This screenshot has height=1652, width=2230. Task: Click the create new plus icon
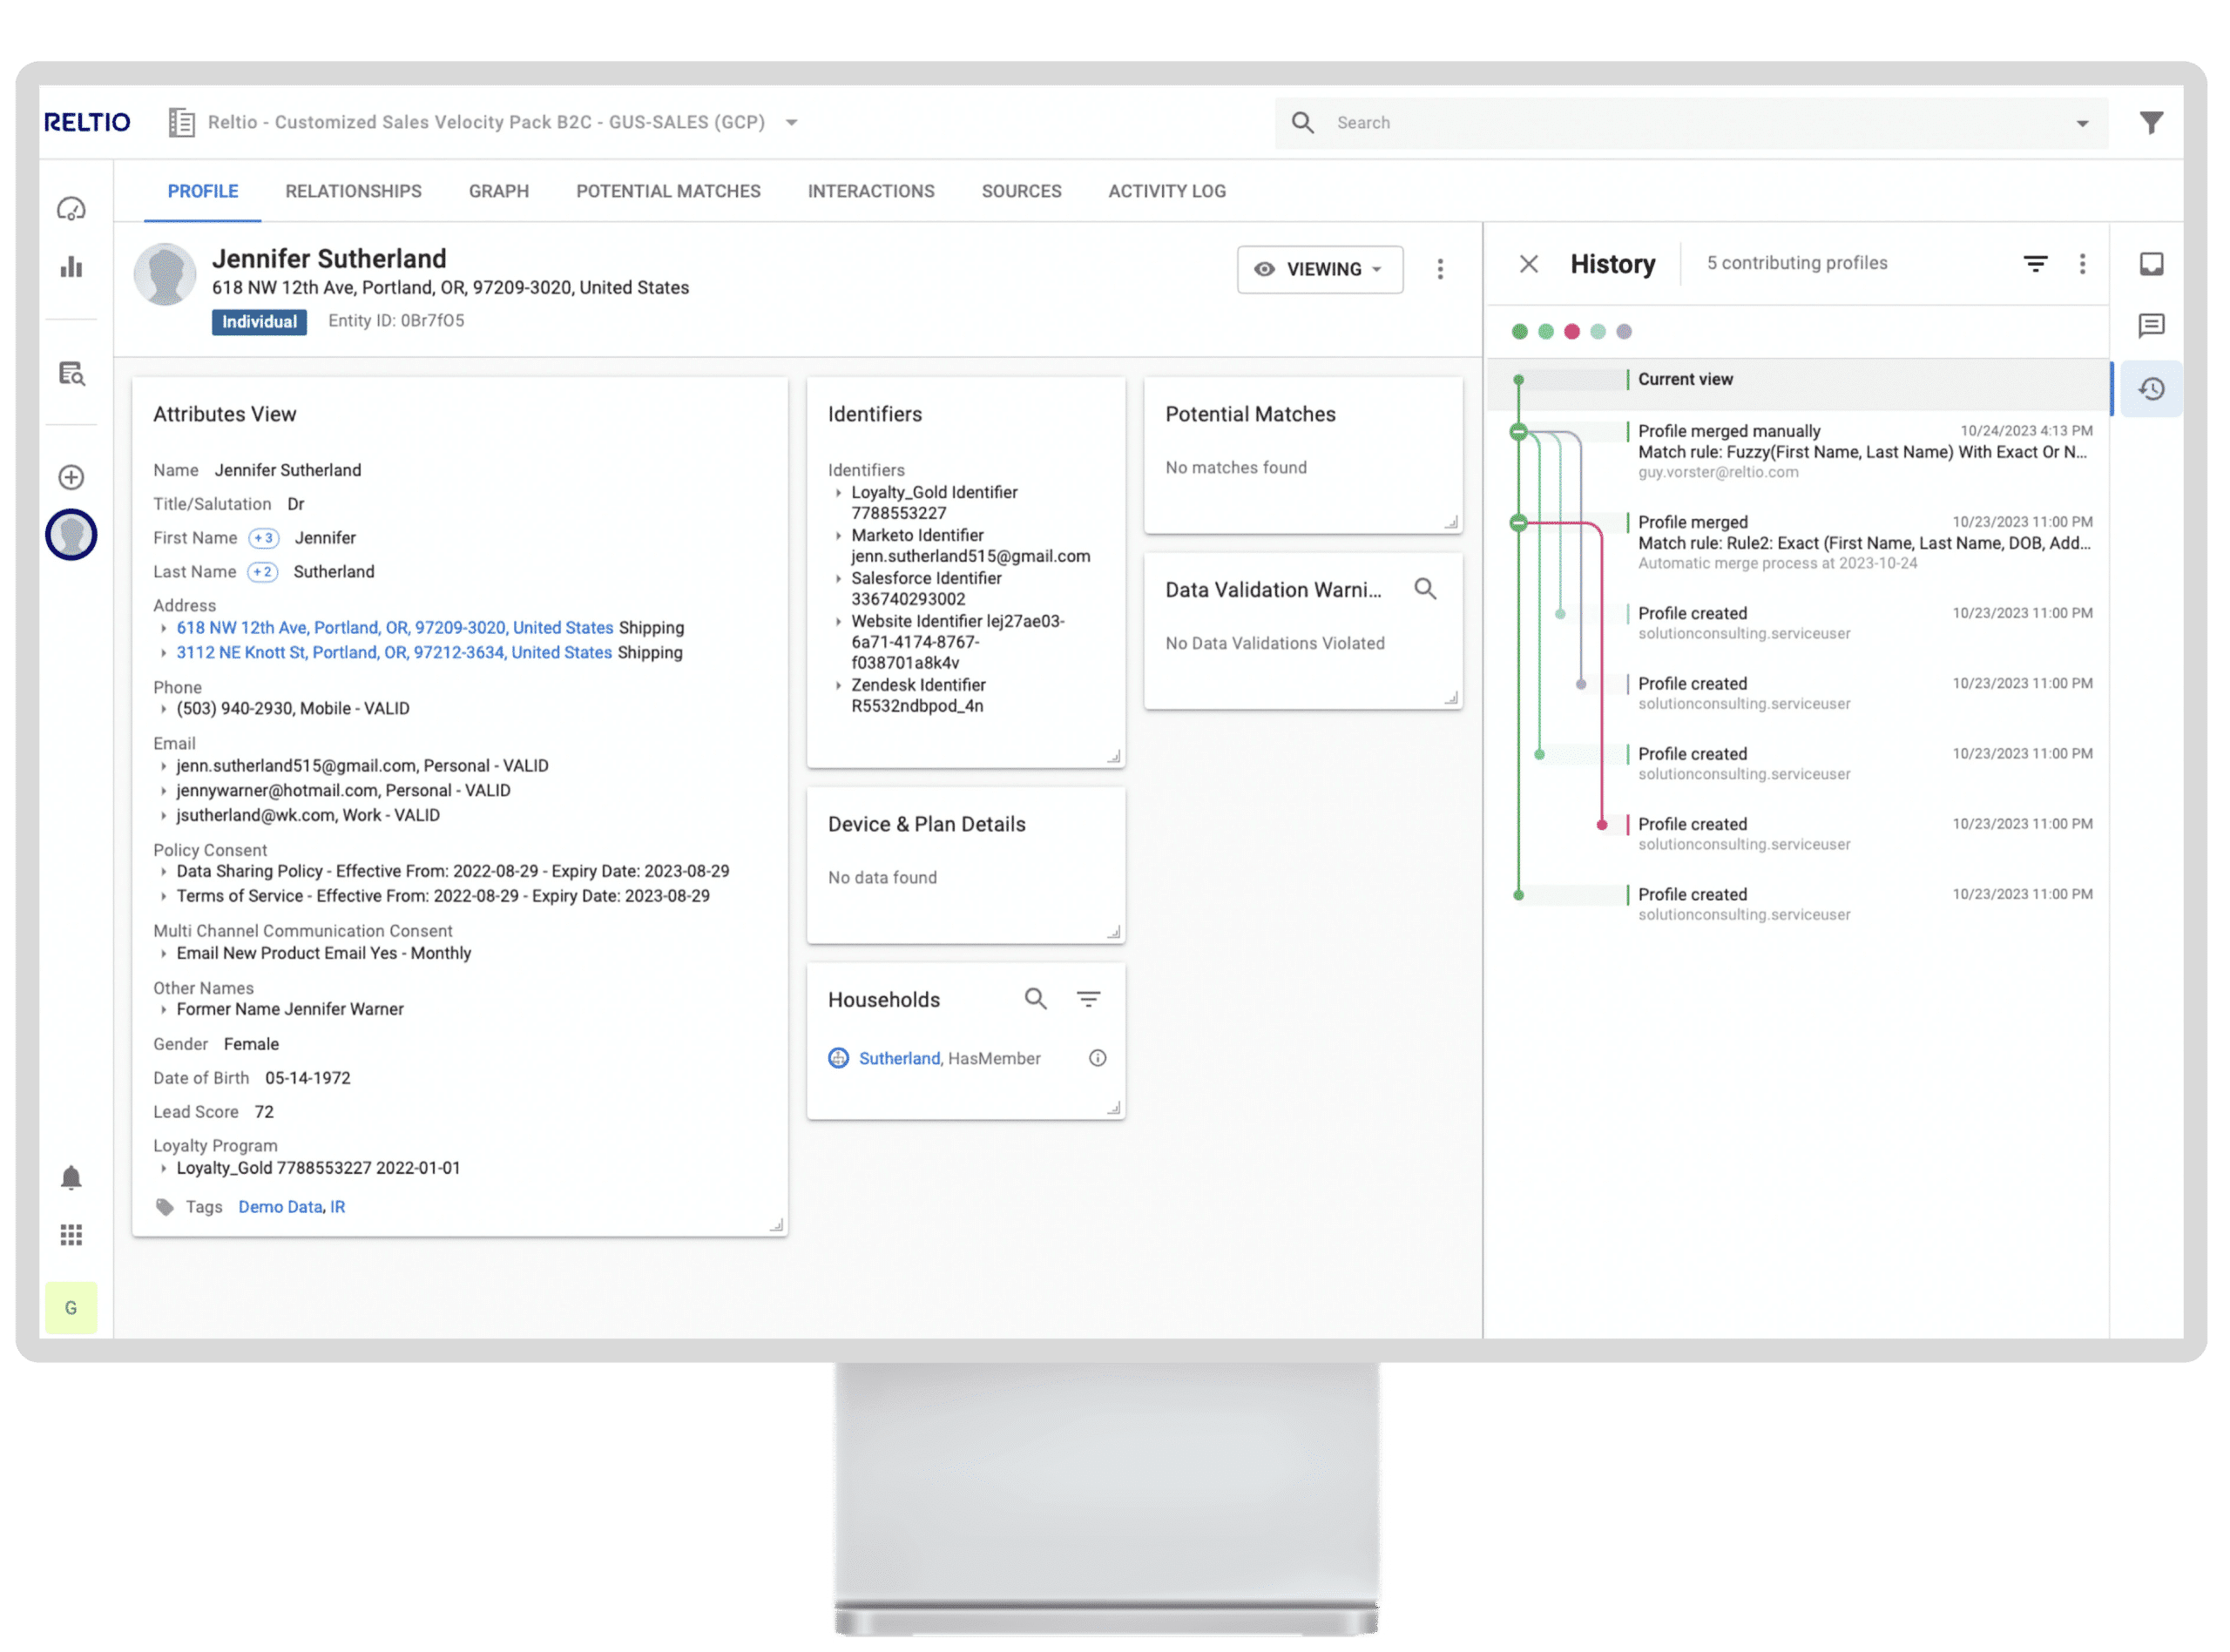(71, 477)
